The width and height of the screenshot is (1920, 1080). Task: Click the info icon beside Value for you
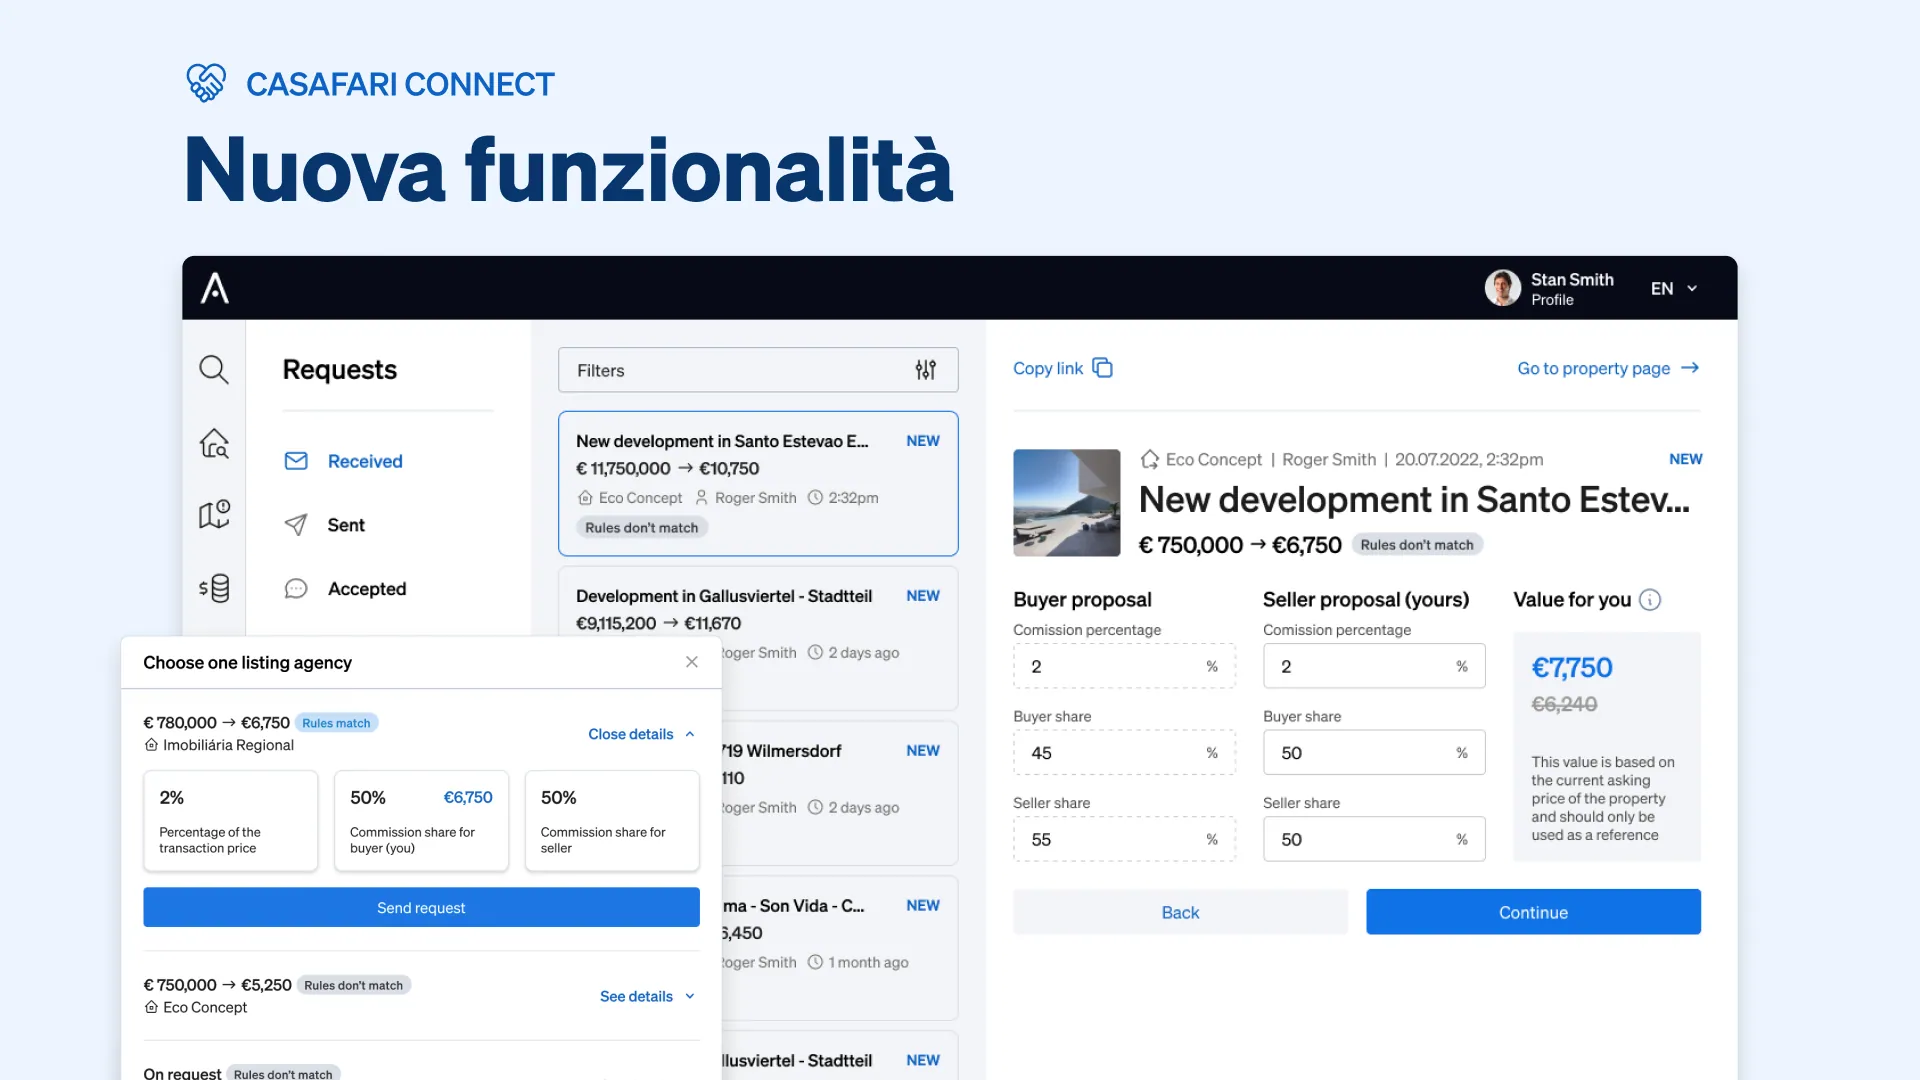tap(1650, 600)
